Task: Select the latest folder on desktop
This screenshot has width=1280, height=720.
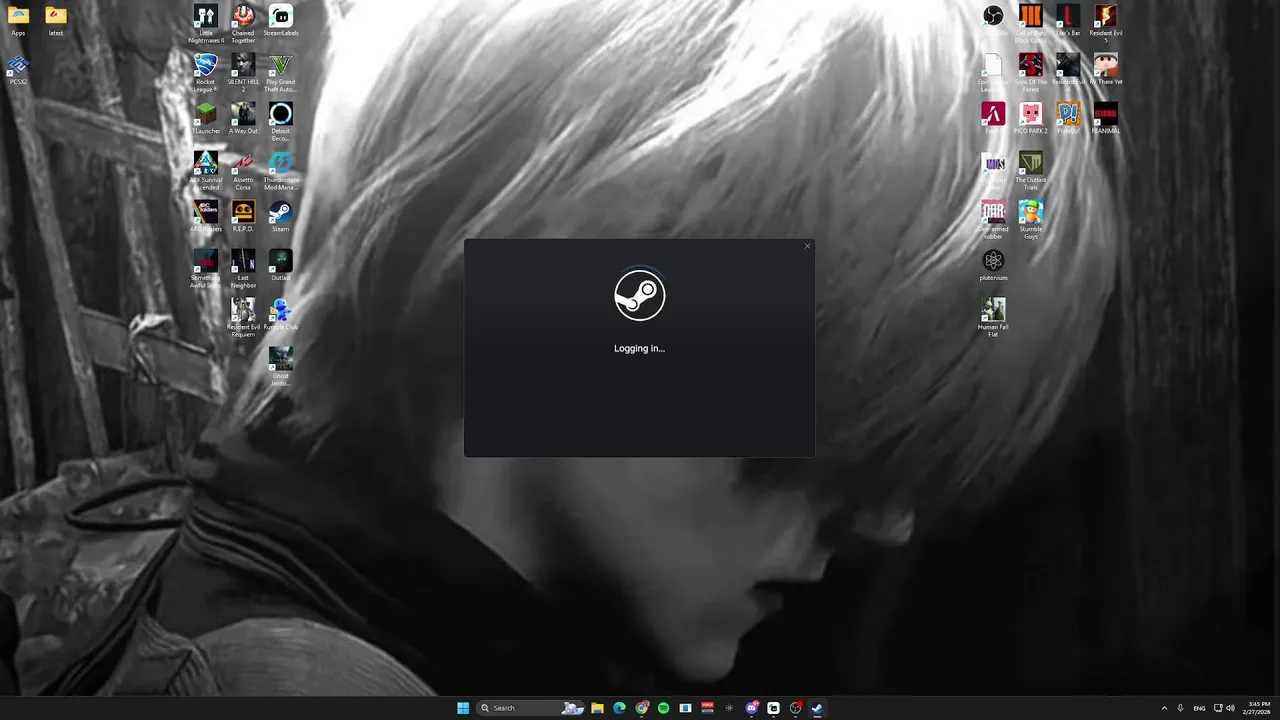Action: tap(56, 21)
